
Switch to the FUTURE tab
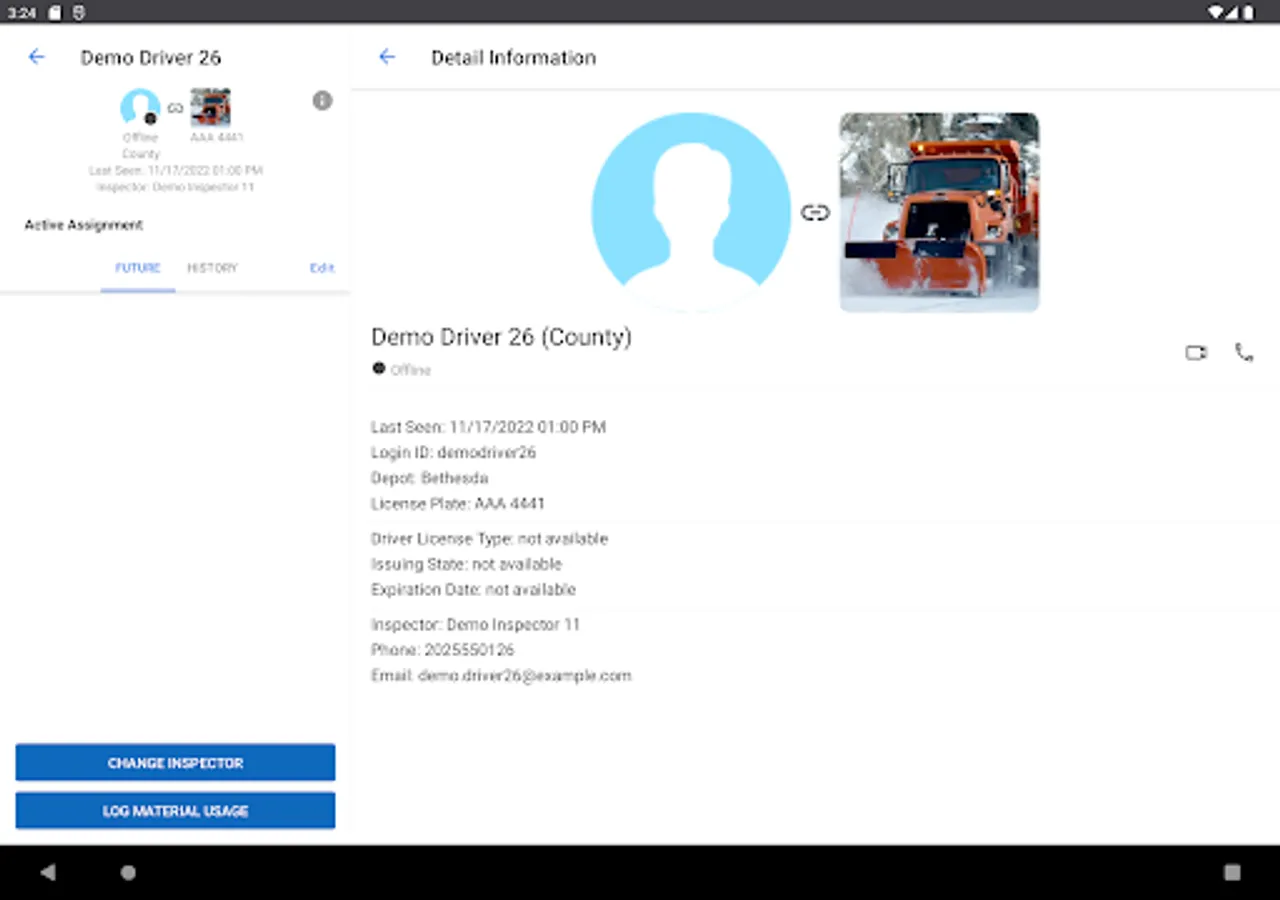tap(138, 268)
